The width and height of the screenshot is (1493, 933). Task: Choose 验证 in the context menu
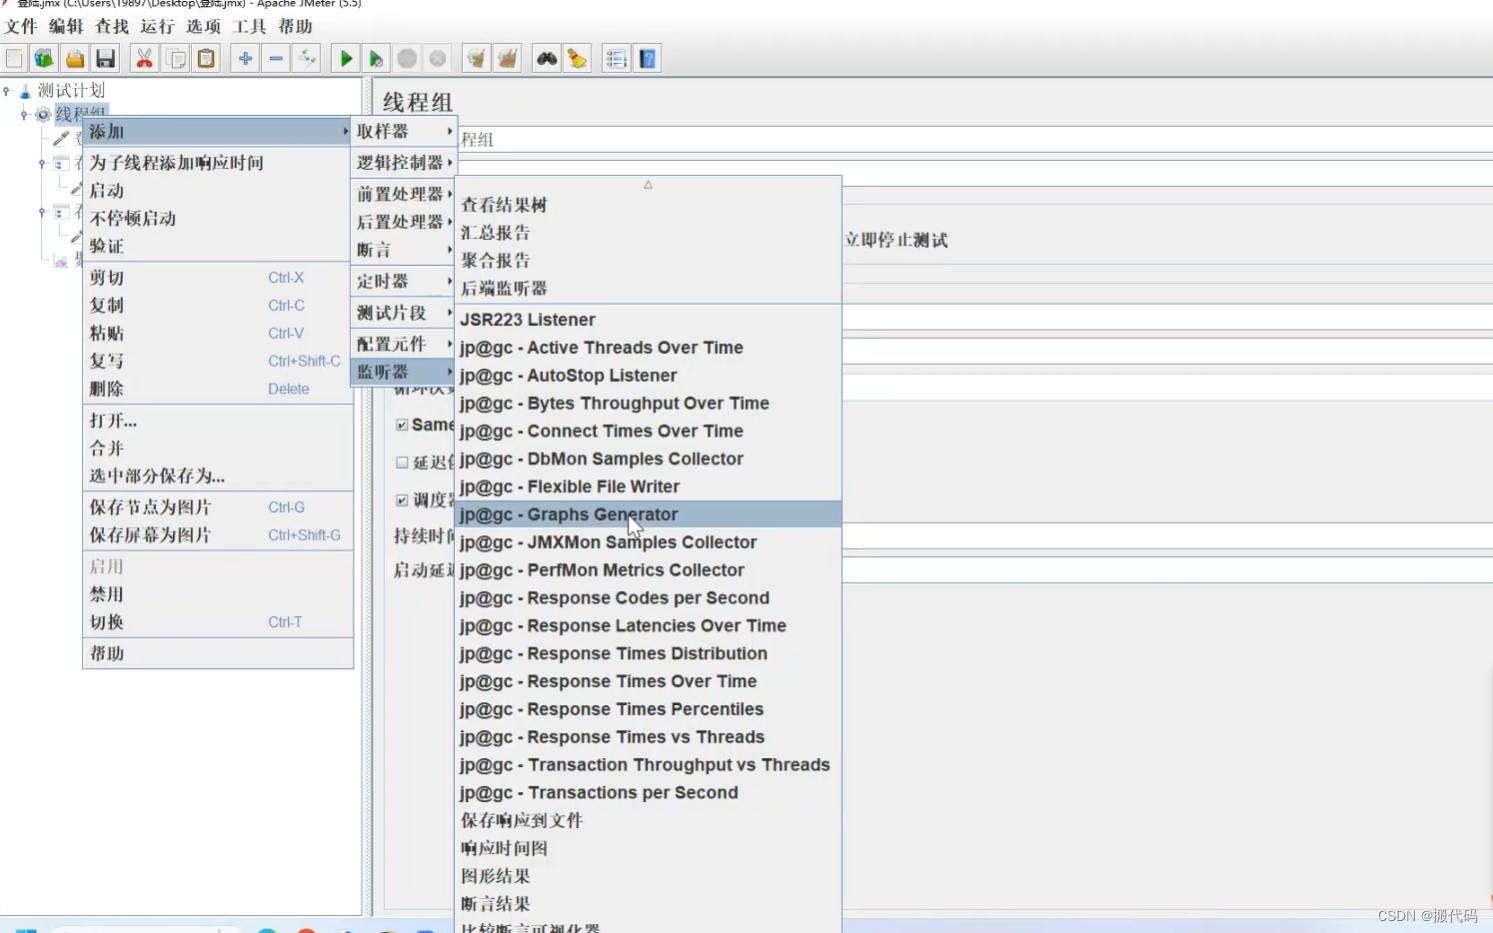pos(218,246)
